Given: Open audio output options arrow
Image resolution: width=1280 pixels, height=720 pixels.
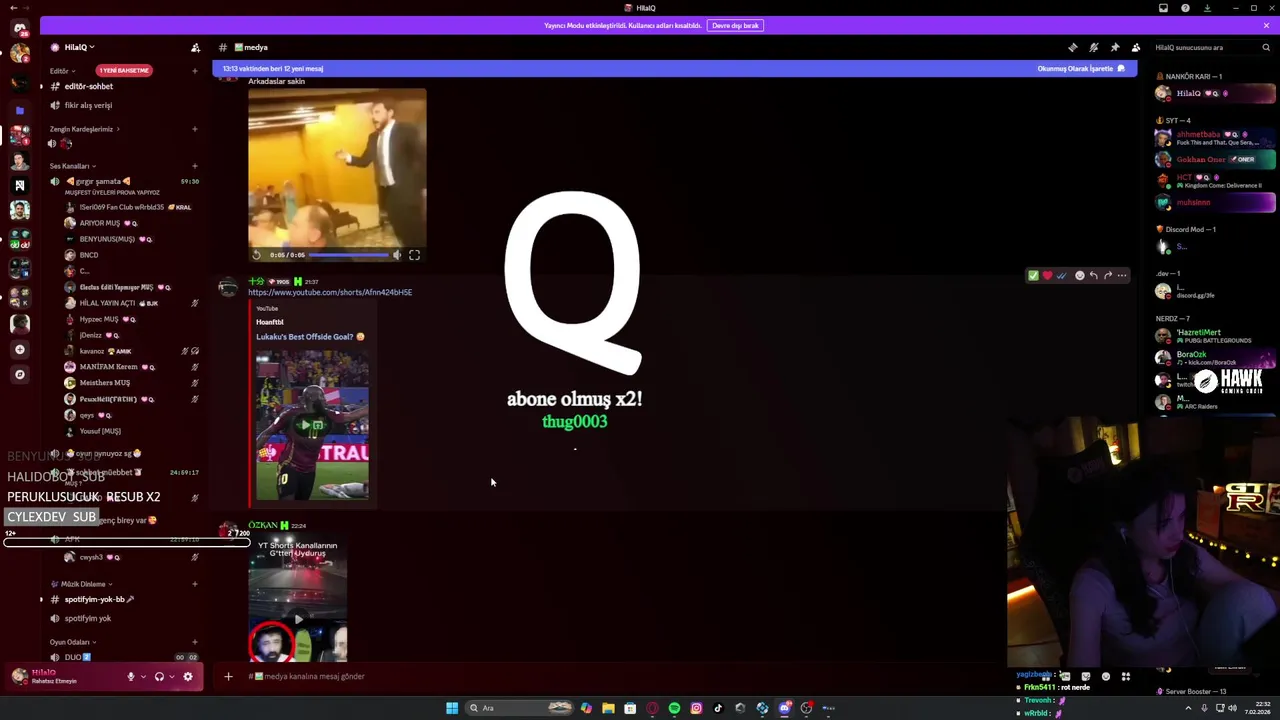Looking at the screenshot, I should [171, 677].
